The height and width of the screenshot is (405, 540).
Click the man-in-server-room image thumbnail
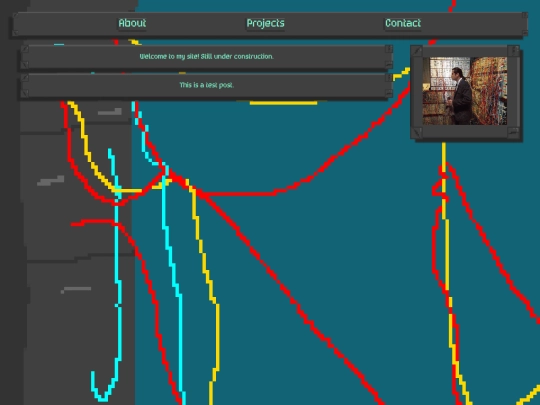(465, 91)
